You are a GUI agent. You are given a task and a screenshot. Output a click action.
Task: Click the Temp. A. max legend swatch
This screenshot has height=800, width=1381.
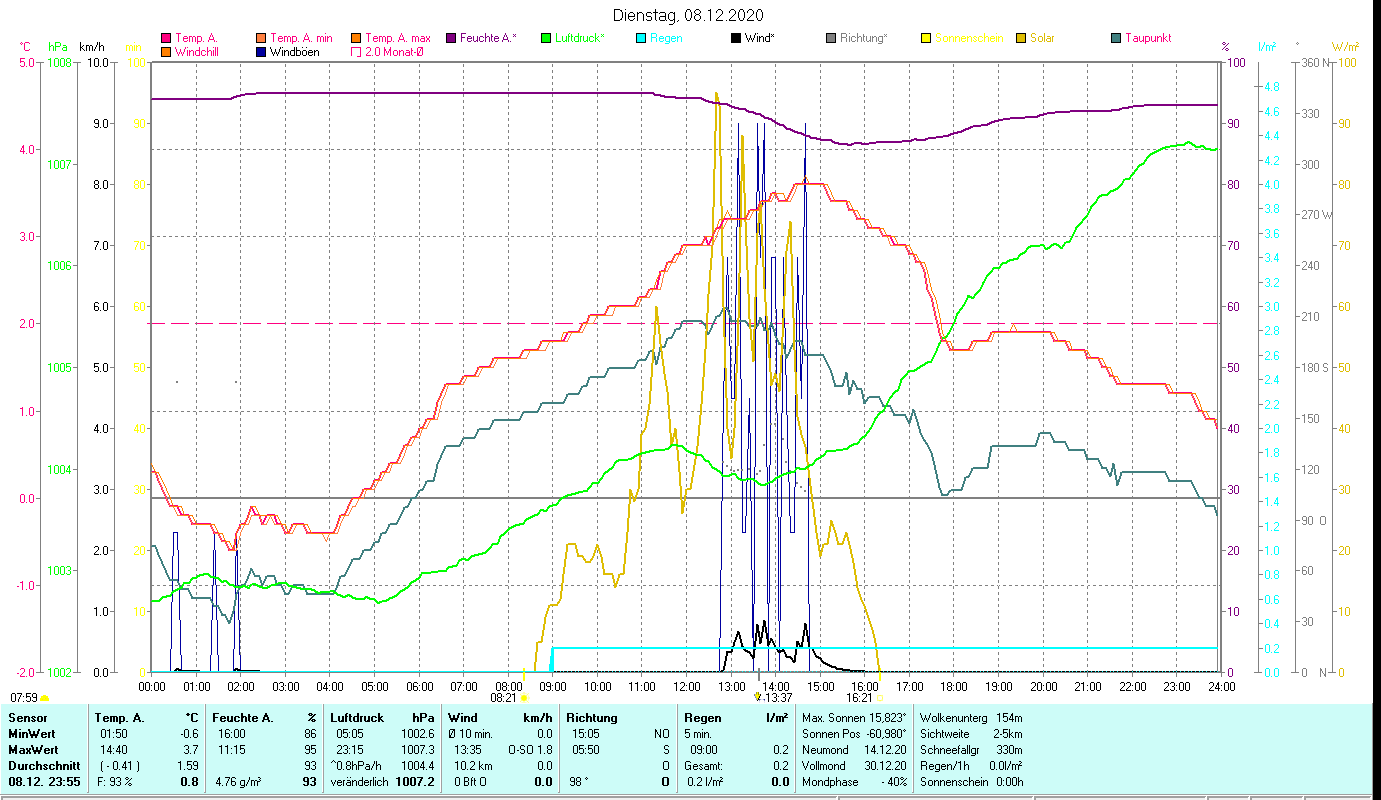tap(356, 39)
